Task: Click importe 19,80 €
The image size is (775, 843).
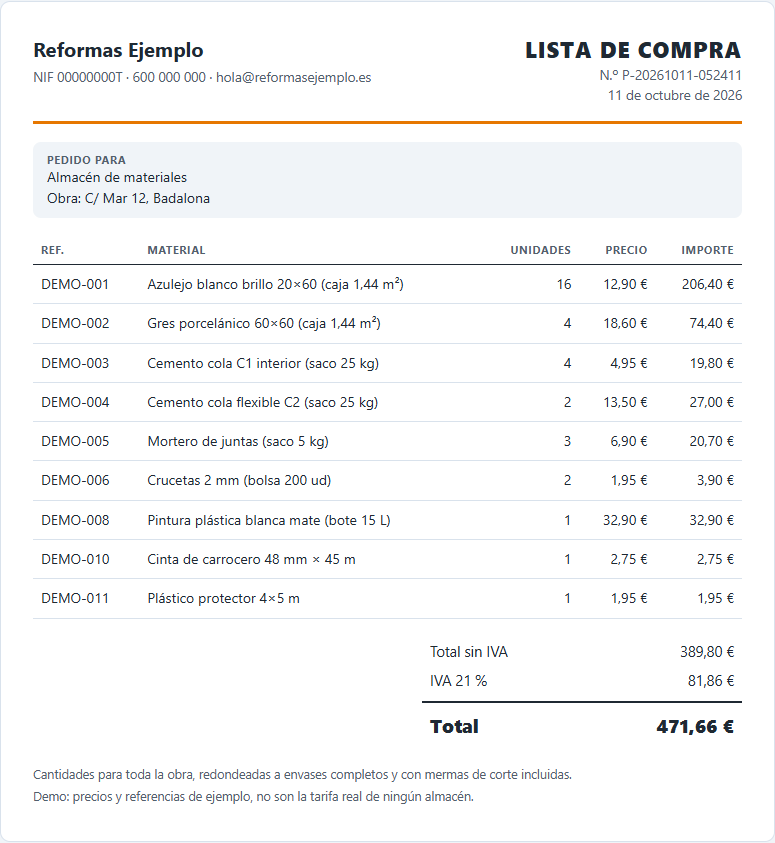Action: (x=712, y=363)
